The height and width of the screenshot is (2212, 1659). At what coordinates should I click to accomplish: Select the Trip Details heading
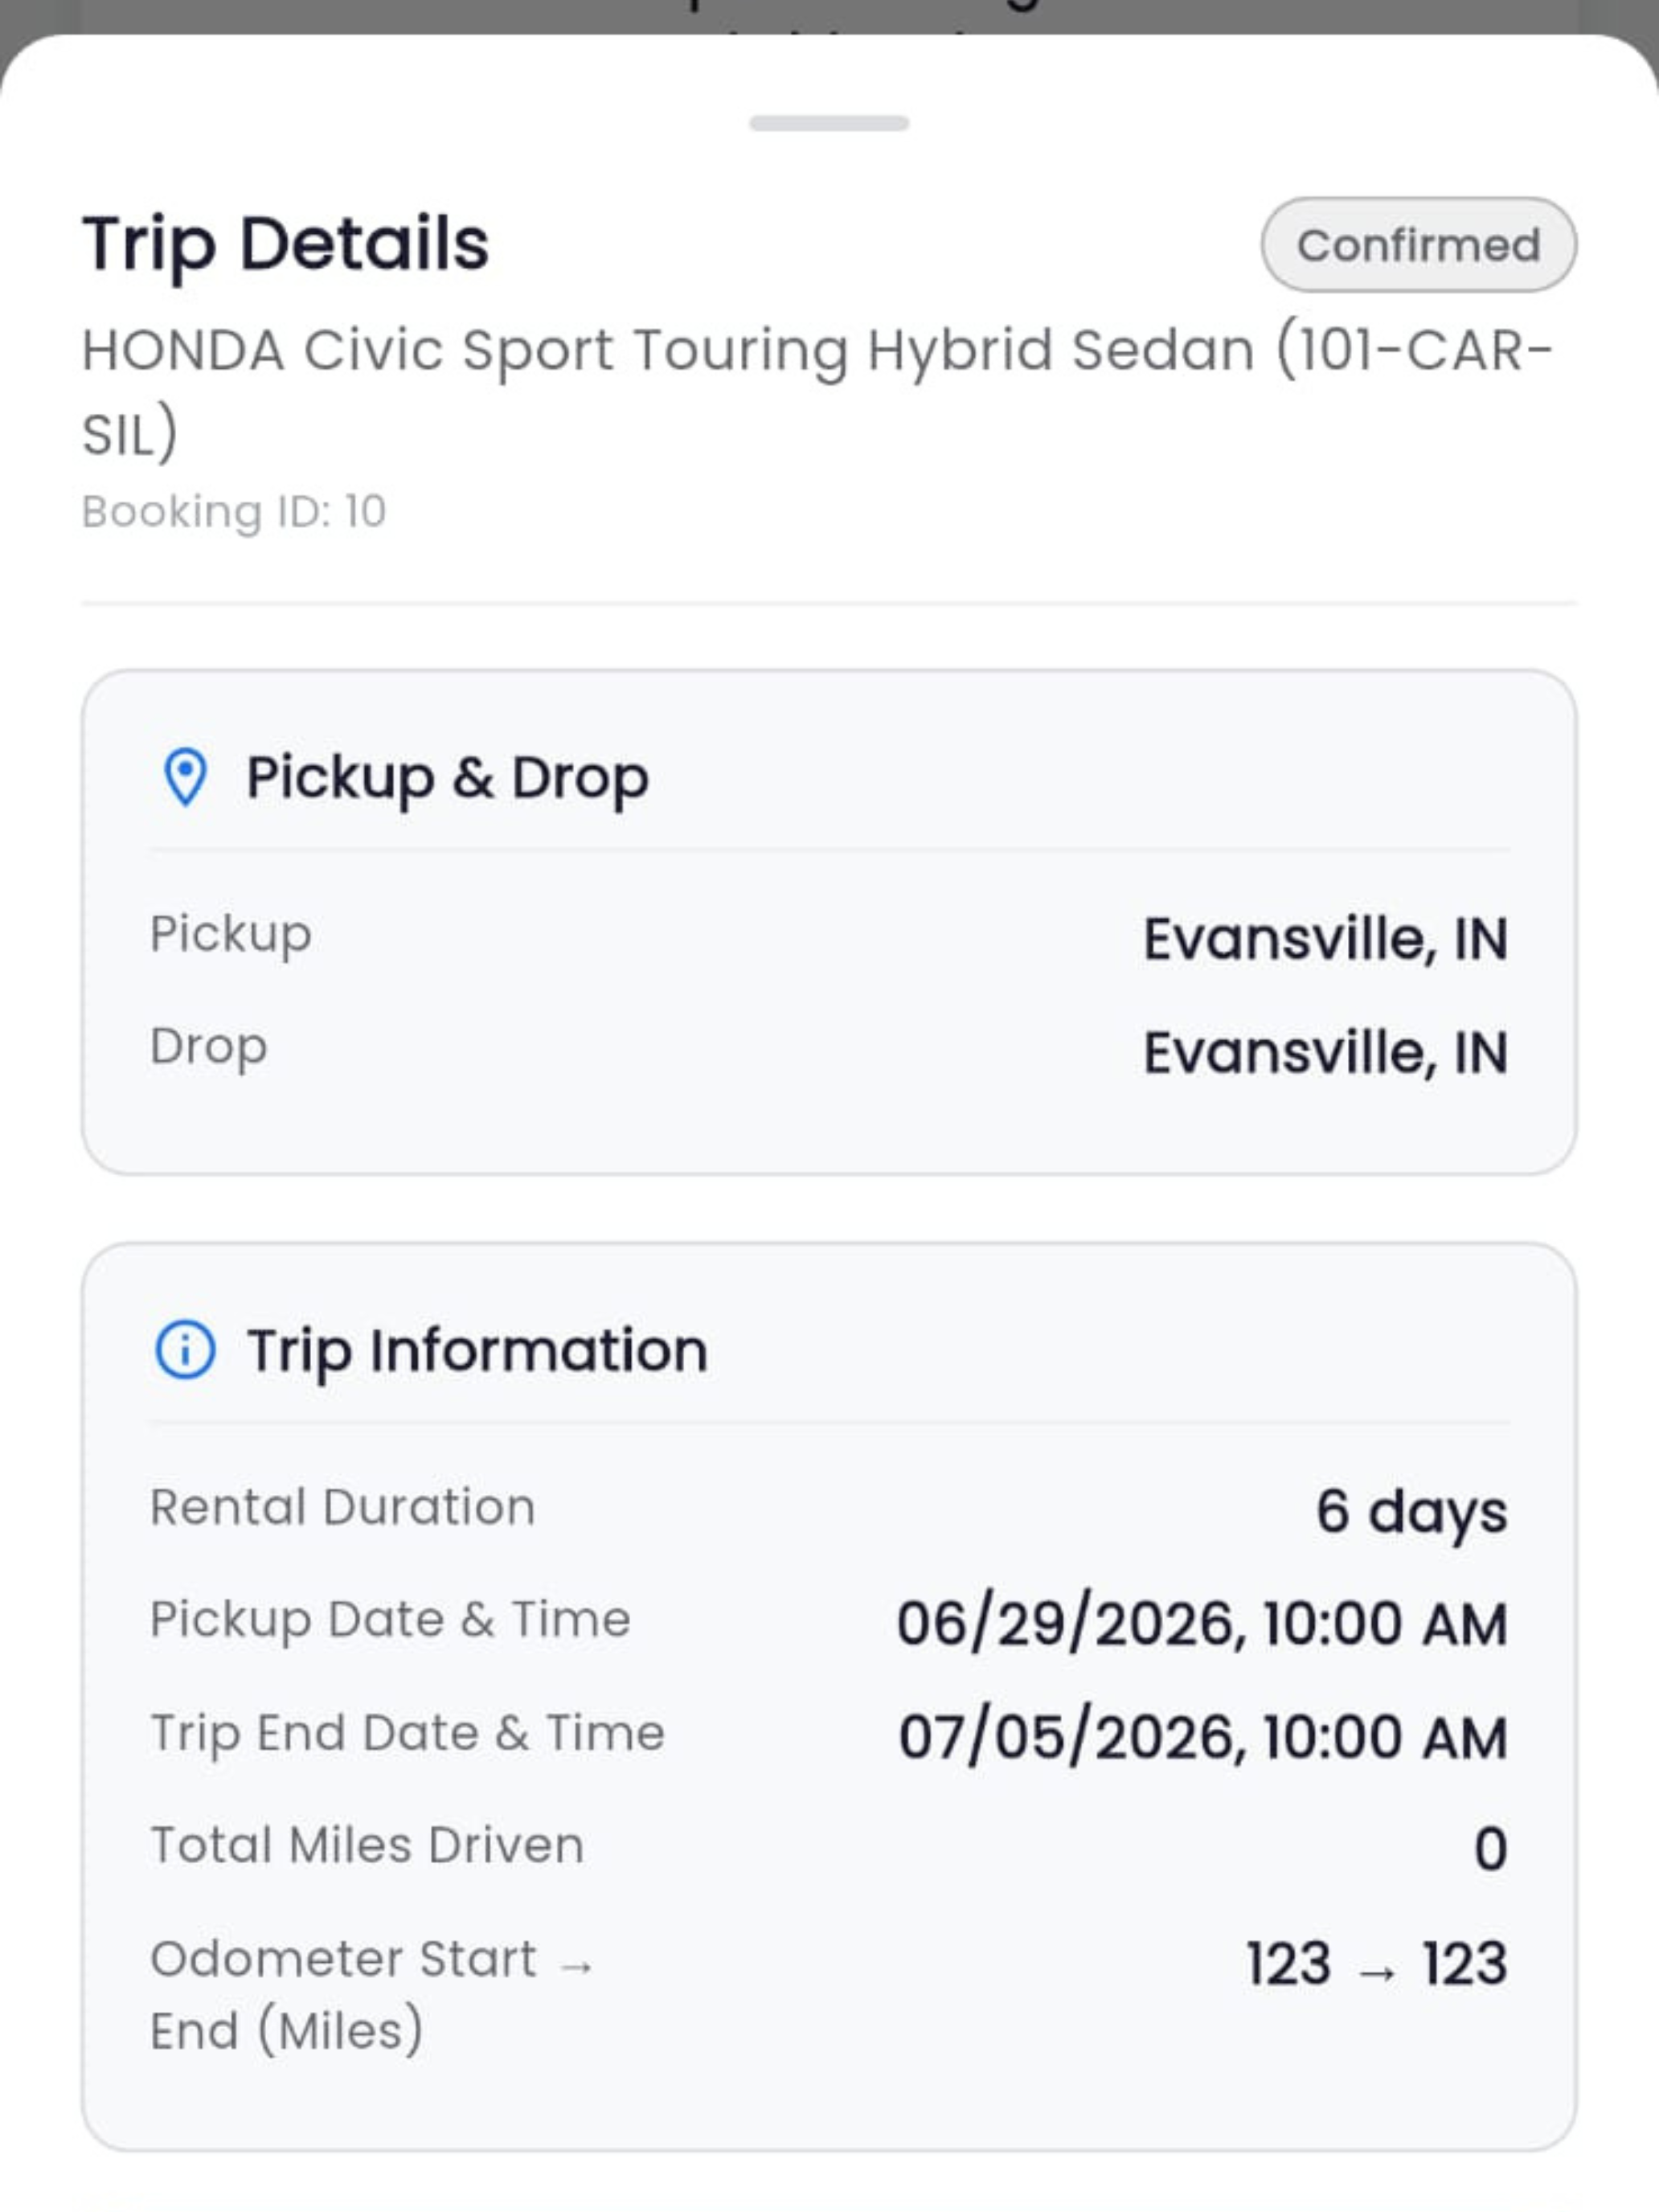(286, 244)
